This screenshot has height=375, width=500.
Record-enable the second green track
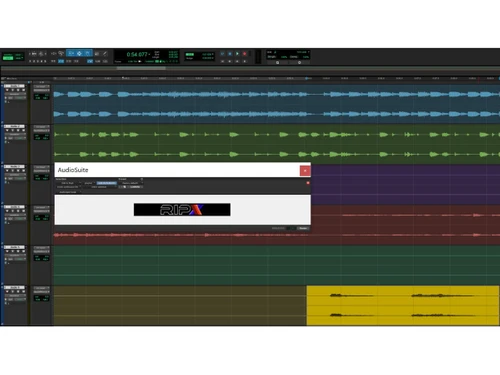coord(7,130)
